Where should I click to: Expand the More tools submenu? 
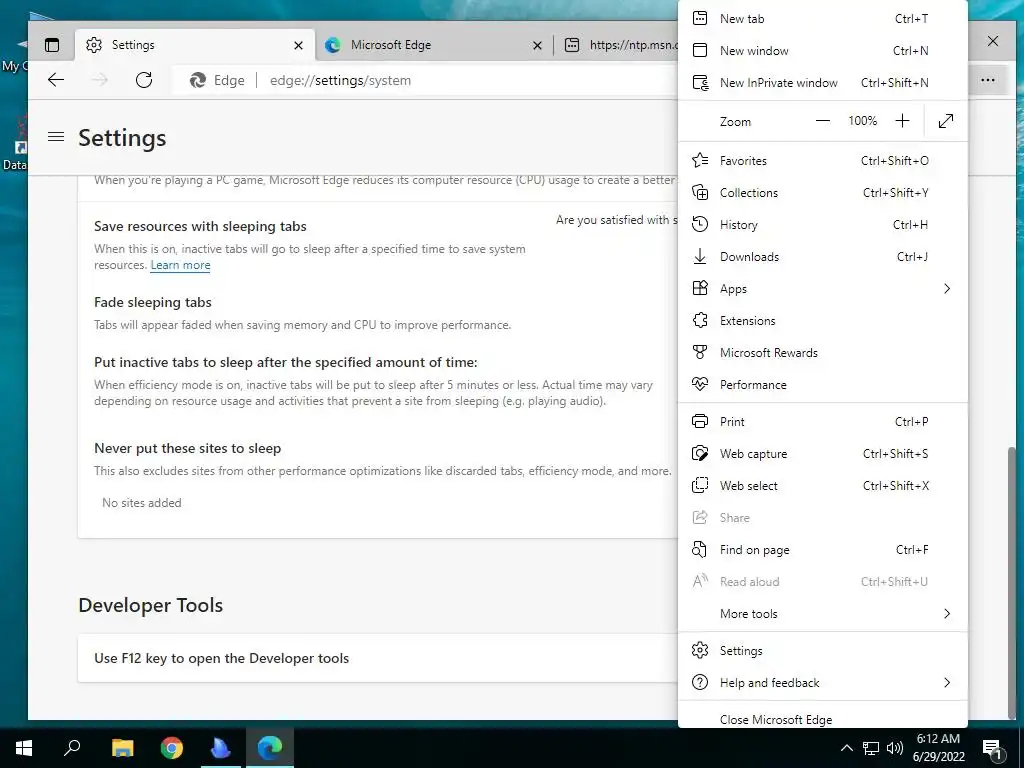(x=823, y=614)
